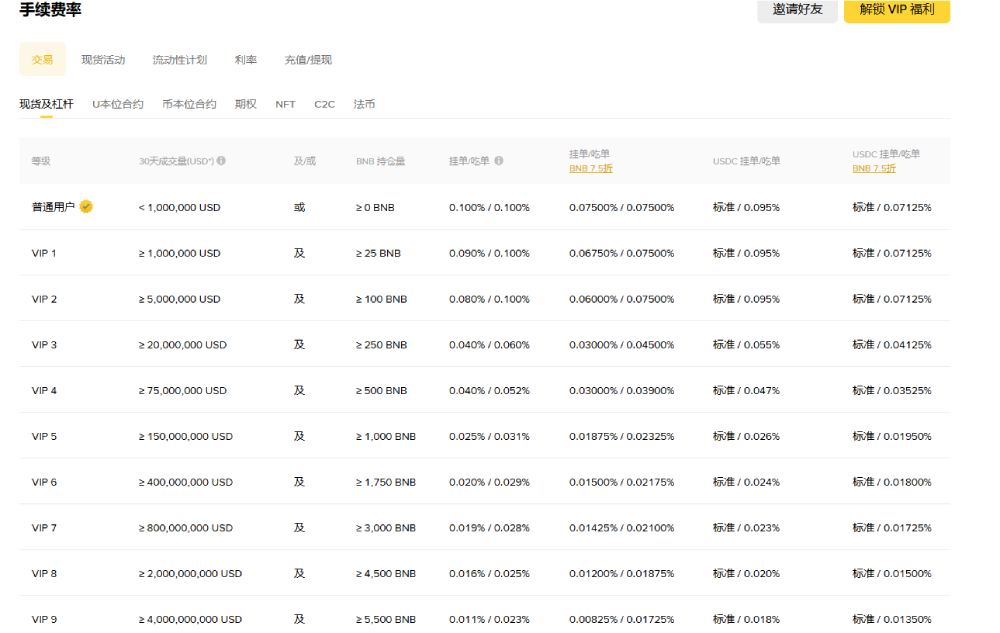
Task: Open the NFT fee tab
Action: tap(285, 103)
